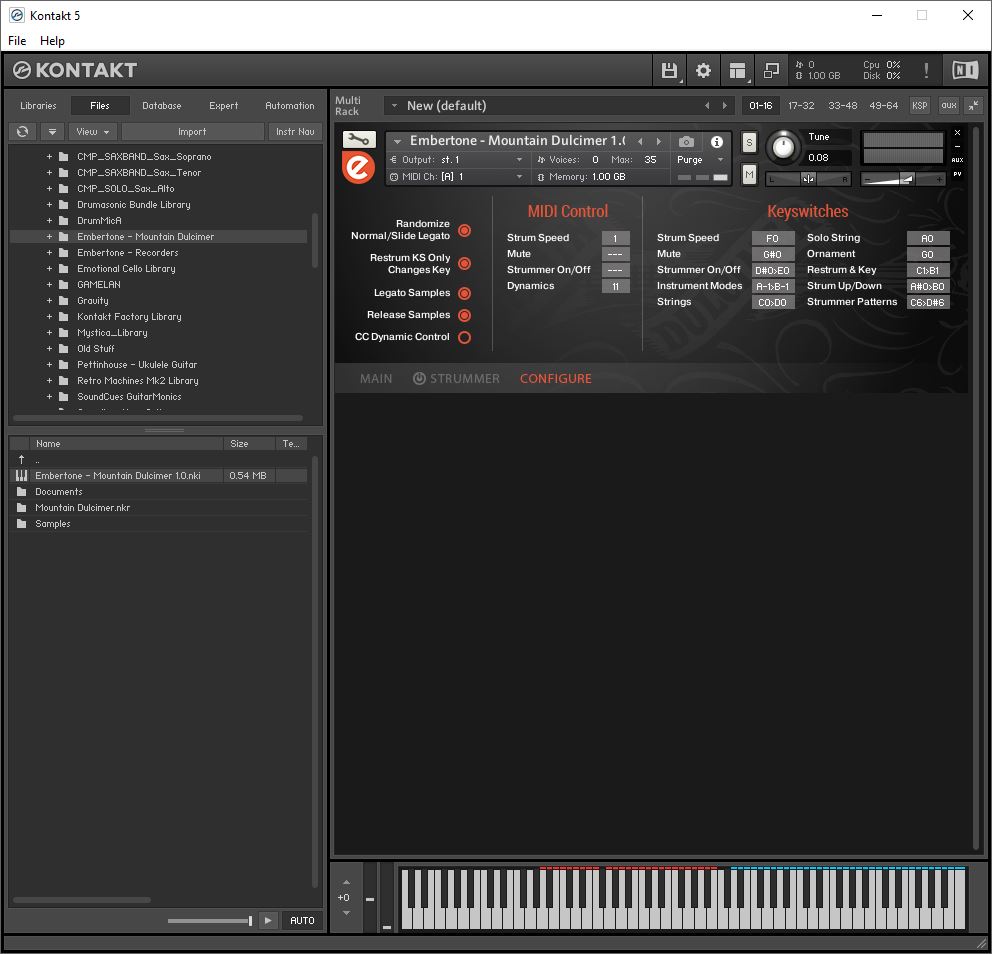Mute the instrument with M button
992x954 pixels.
(x=749, y=174)
